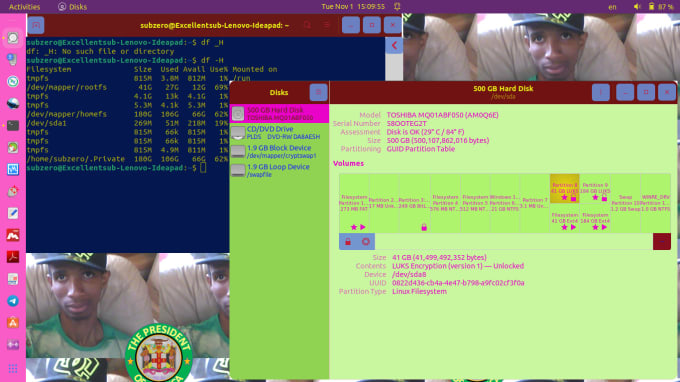Open a new terminal tab
This screenshot has width=680, height=382.
tap(36, 25)
